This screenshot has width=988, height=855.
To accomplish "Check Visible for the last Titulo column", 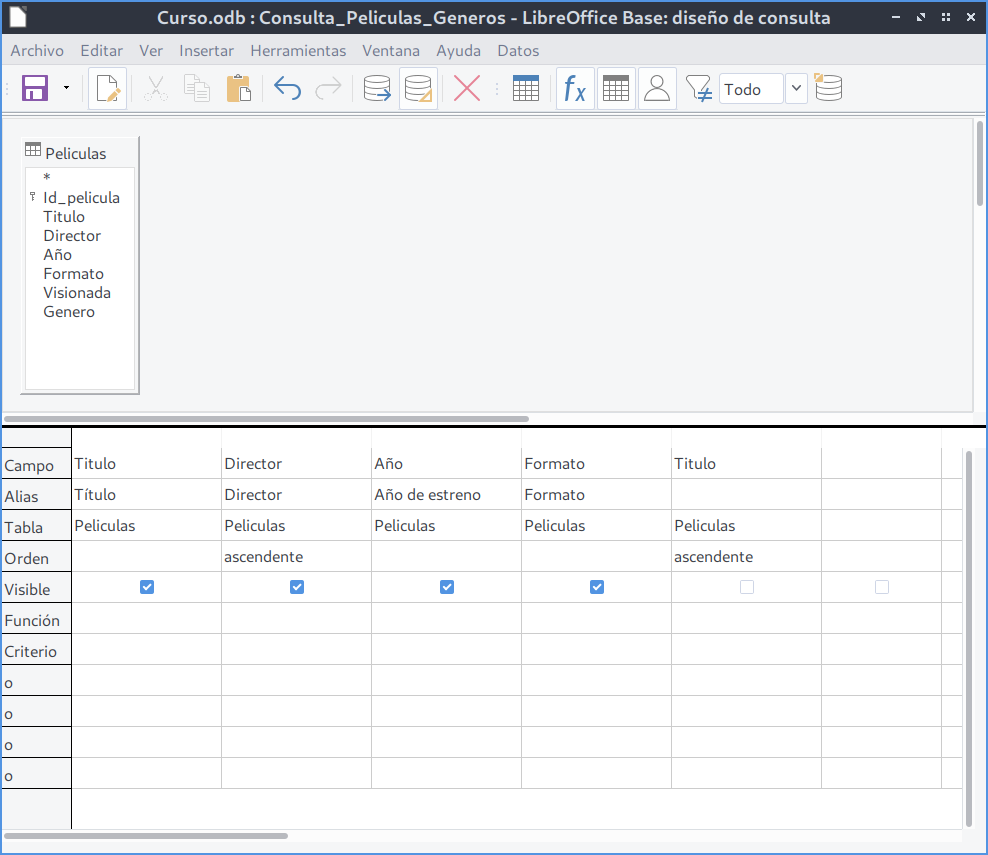I will (x=747, y=588).
